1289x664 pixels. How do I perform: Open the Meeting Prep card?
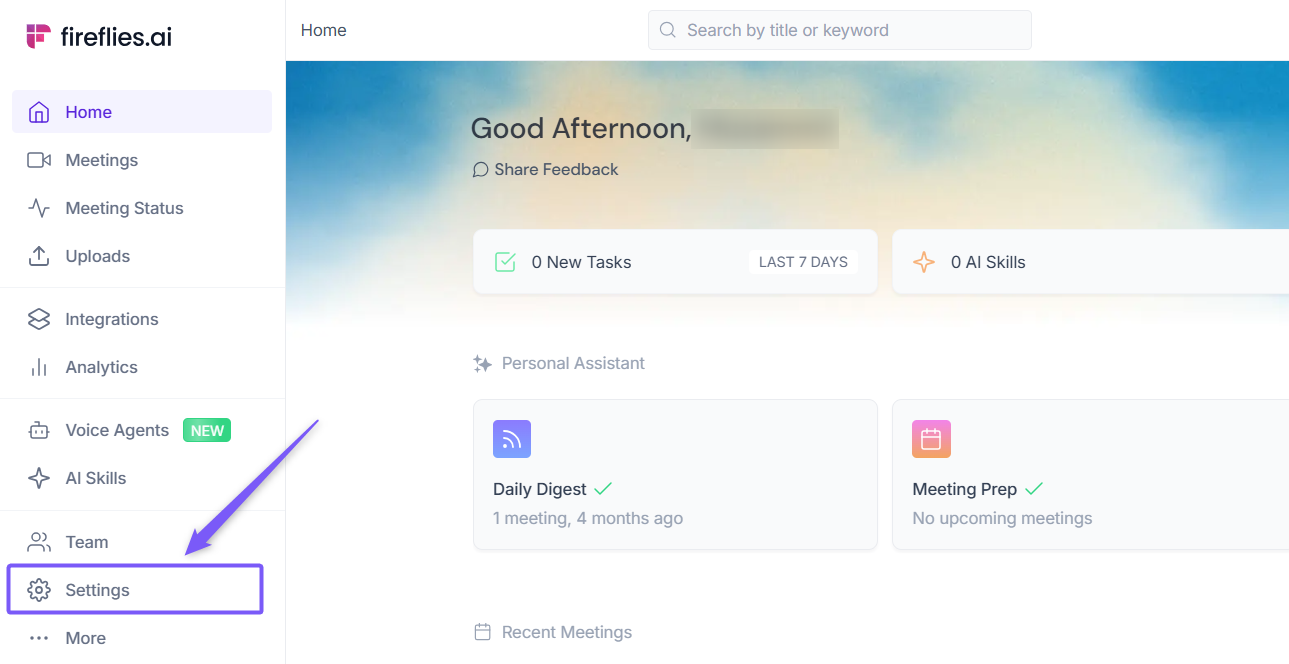[x=1090, y=475]
